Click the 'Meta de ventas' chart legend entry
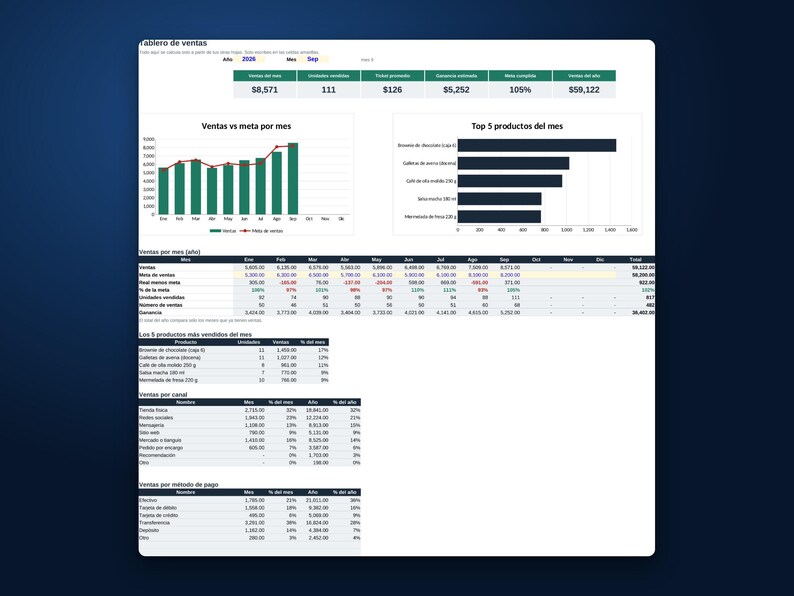The width and height of the screenshot is (794, 596). coord(262,231)
